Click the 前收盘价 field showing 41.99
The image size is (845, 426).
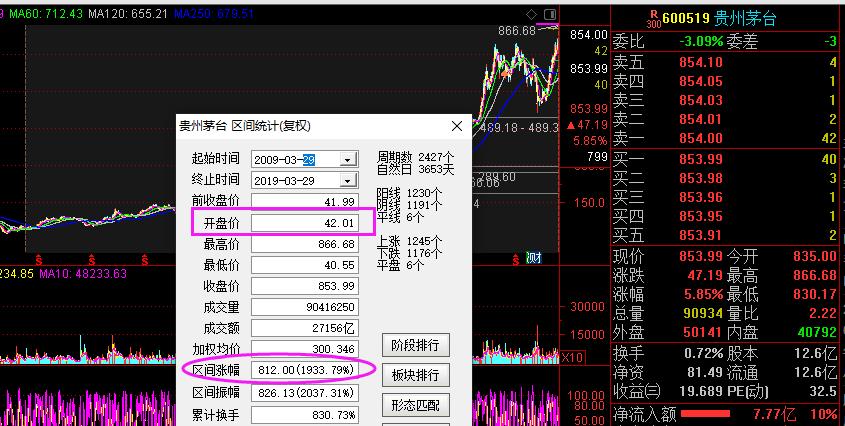[x=304, y=202]
